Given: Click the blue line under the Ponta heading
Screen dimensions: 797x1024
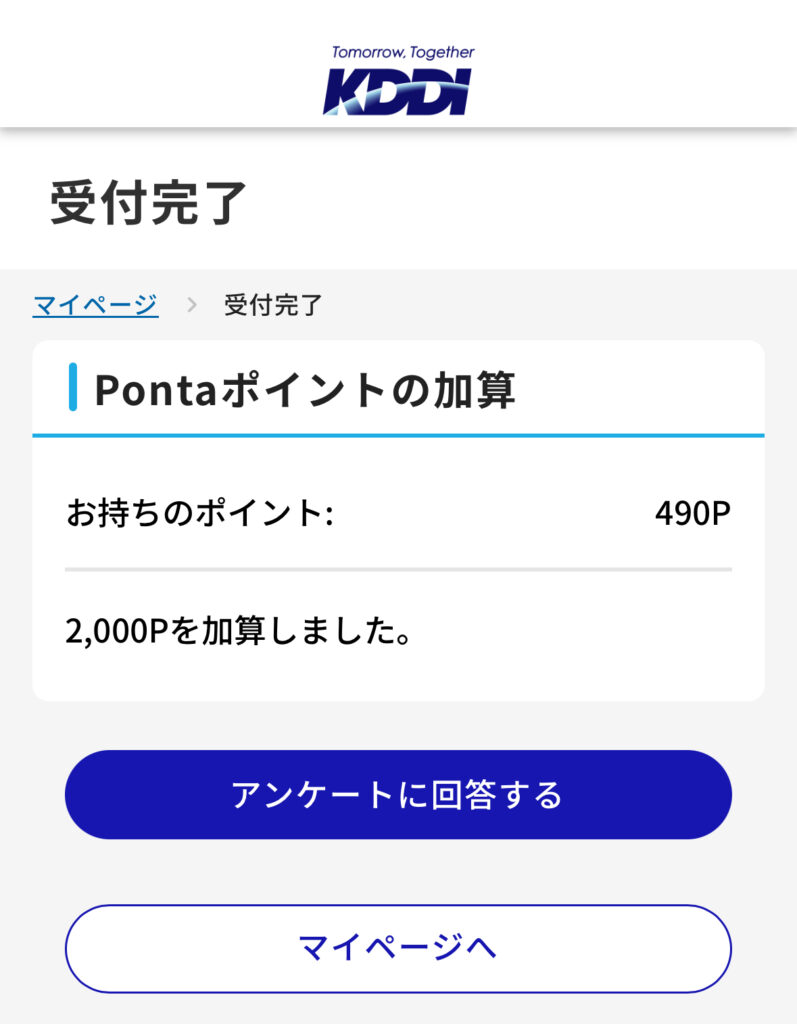Looking at the screenshot, I should pos(398,436).
